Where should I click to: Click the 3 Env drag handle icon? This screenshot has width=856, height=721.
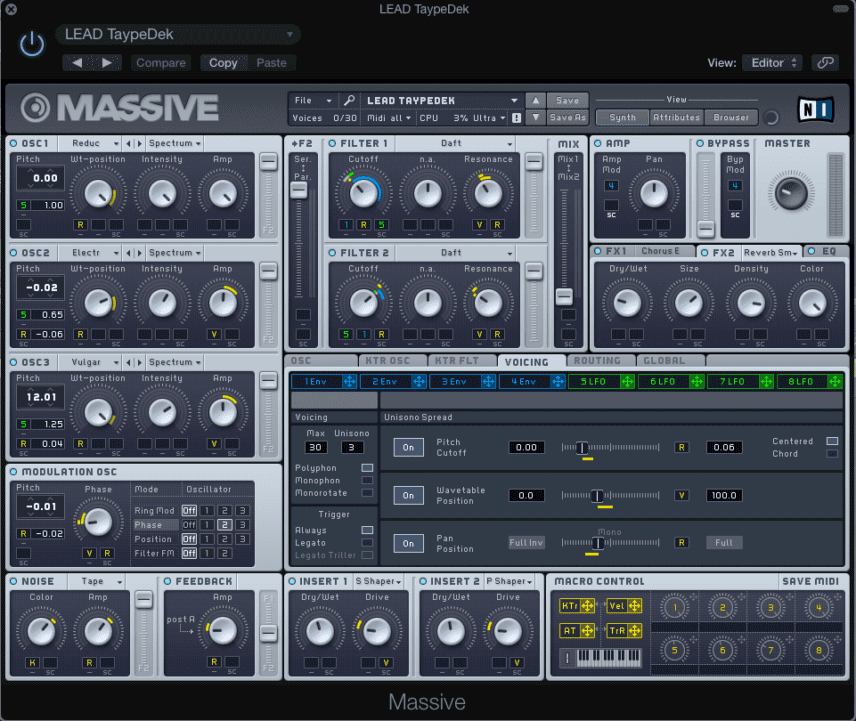tap(488, 382)
